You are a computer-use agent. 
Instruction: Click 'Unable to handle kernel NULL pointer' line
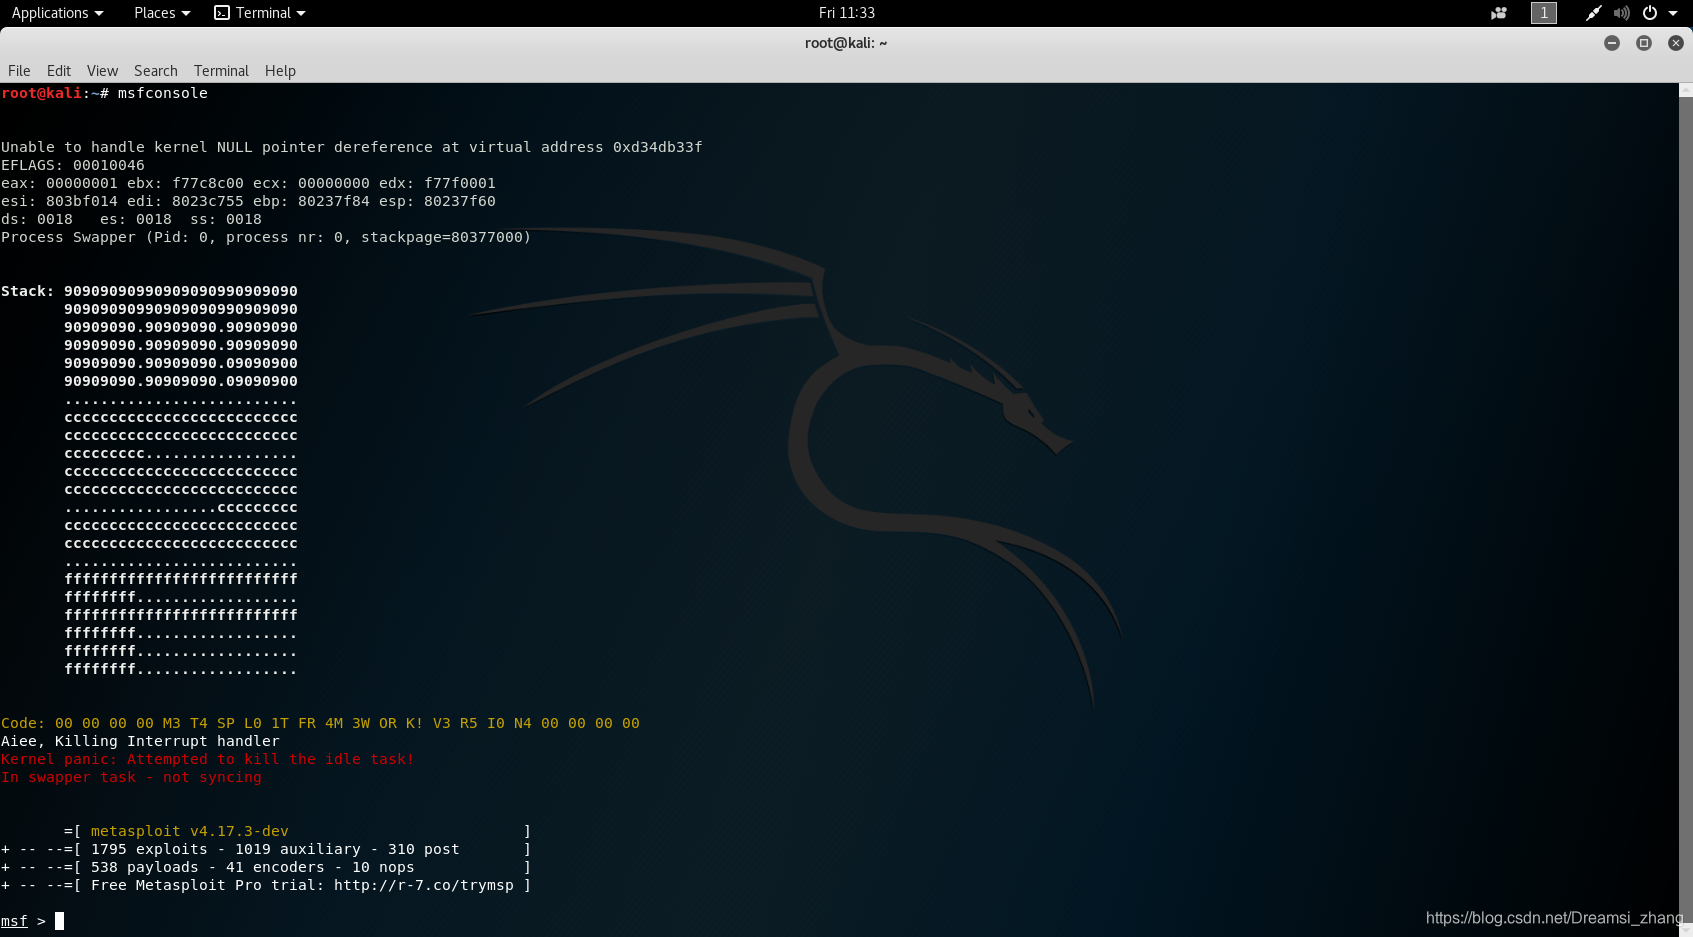tap(352, 147)
